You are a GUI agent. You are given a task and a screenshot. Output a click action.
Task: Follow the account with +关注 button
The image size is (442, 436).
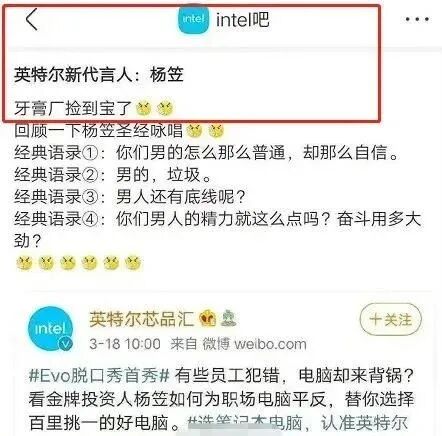(x=391, y=319)
